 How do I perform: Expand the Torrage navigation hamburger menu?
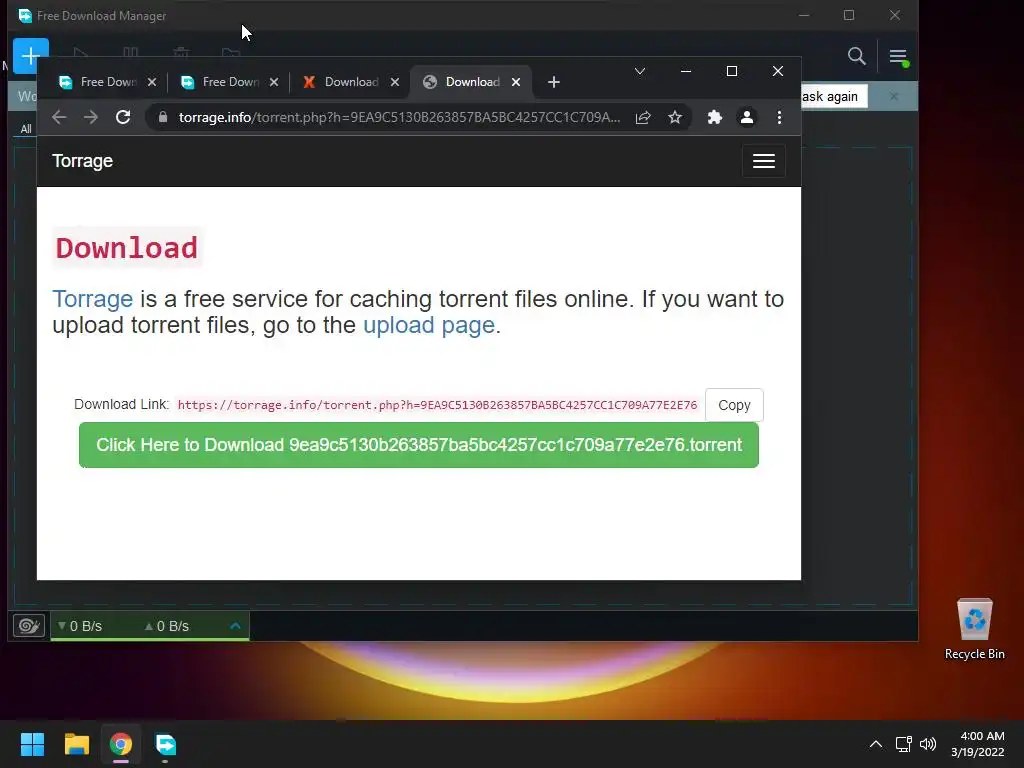(763, 161)
